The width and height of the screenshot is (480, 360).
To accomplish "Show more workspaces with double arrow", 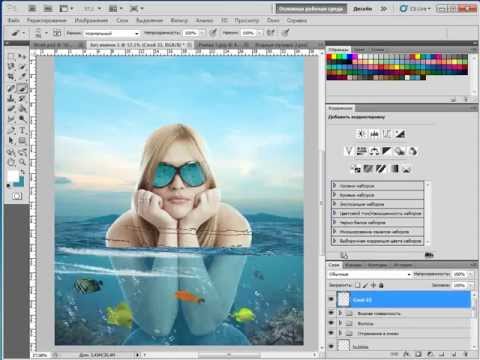I will click(384, 9).
